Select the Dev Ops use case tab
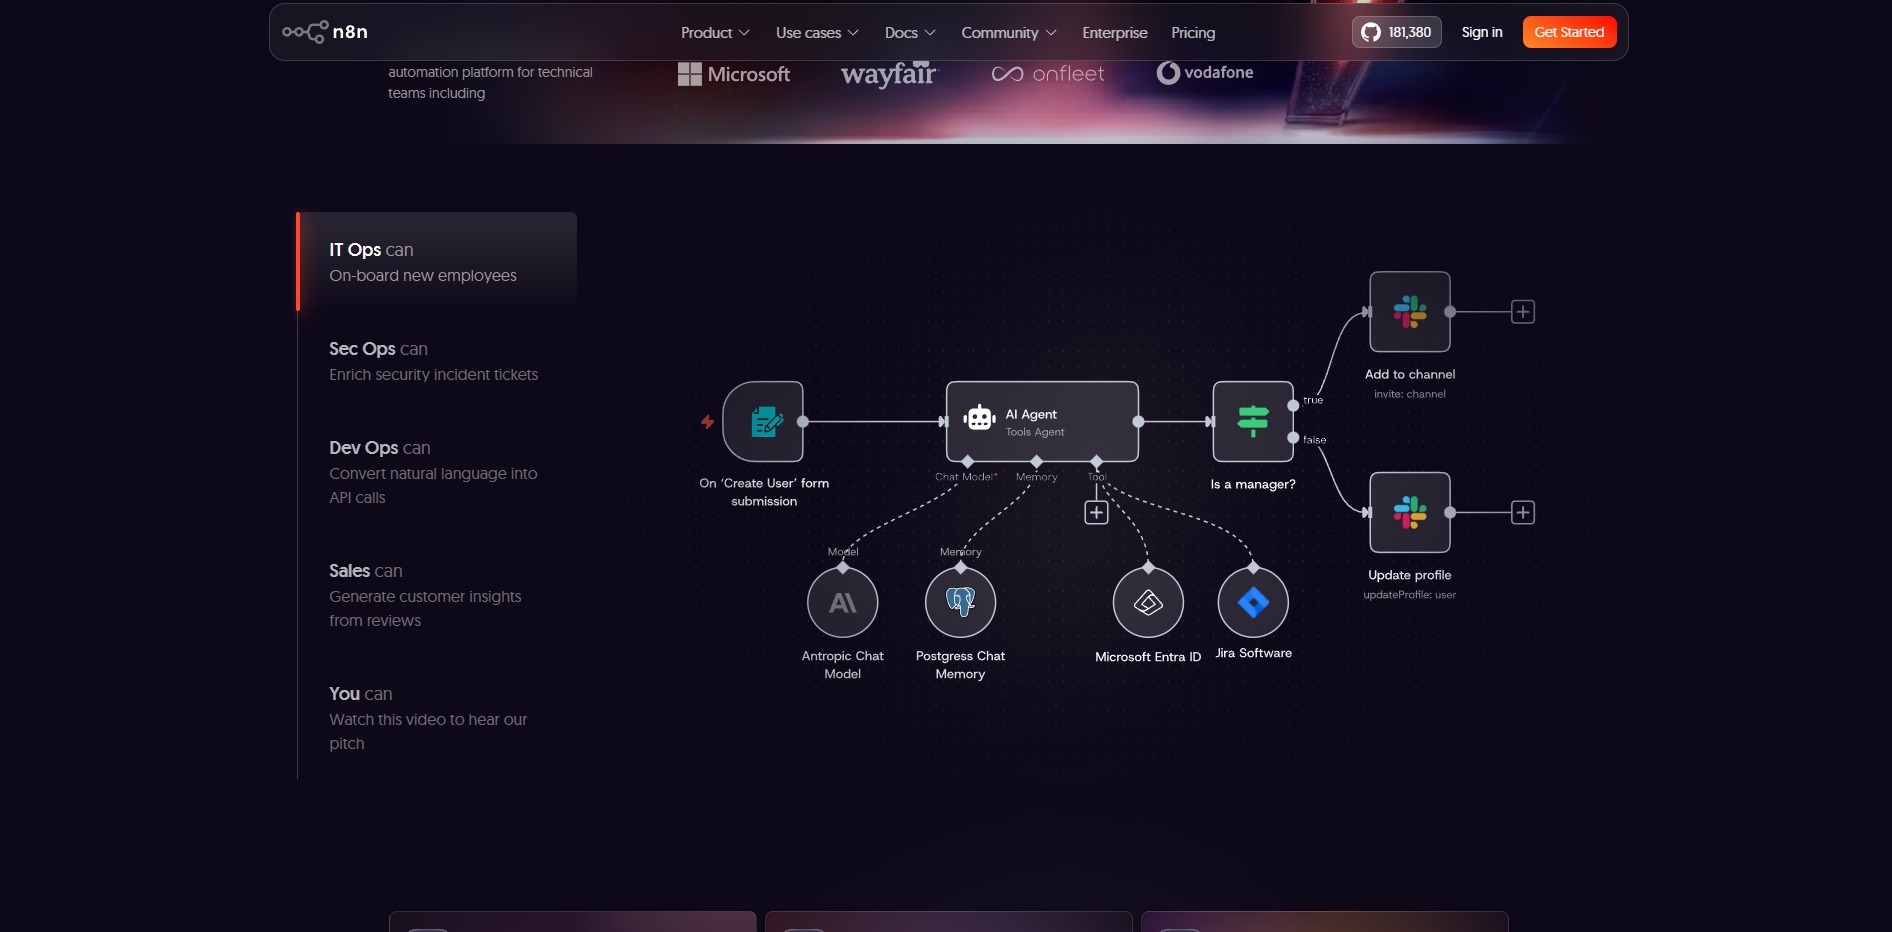Viewport: 1892px width, 932px height. [433, 471]
